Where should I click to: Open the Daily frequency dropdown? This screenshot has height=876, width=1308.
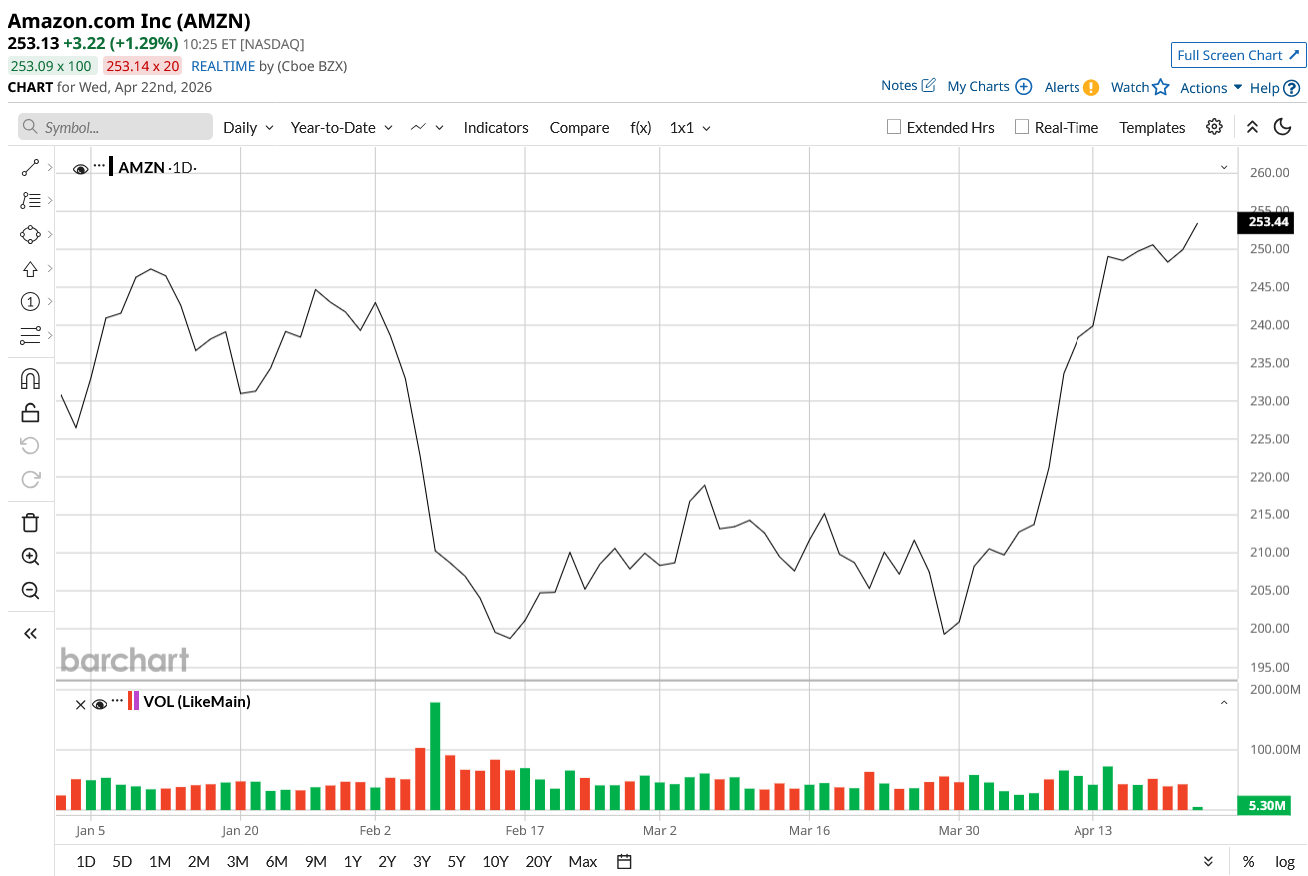pyautogui.click(x=248, y=127)
